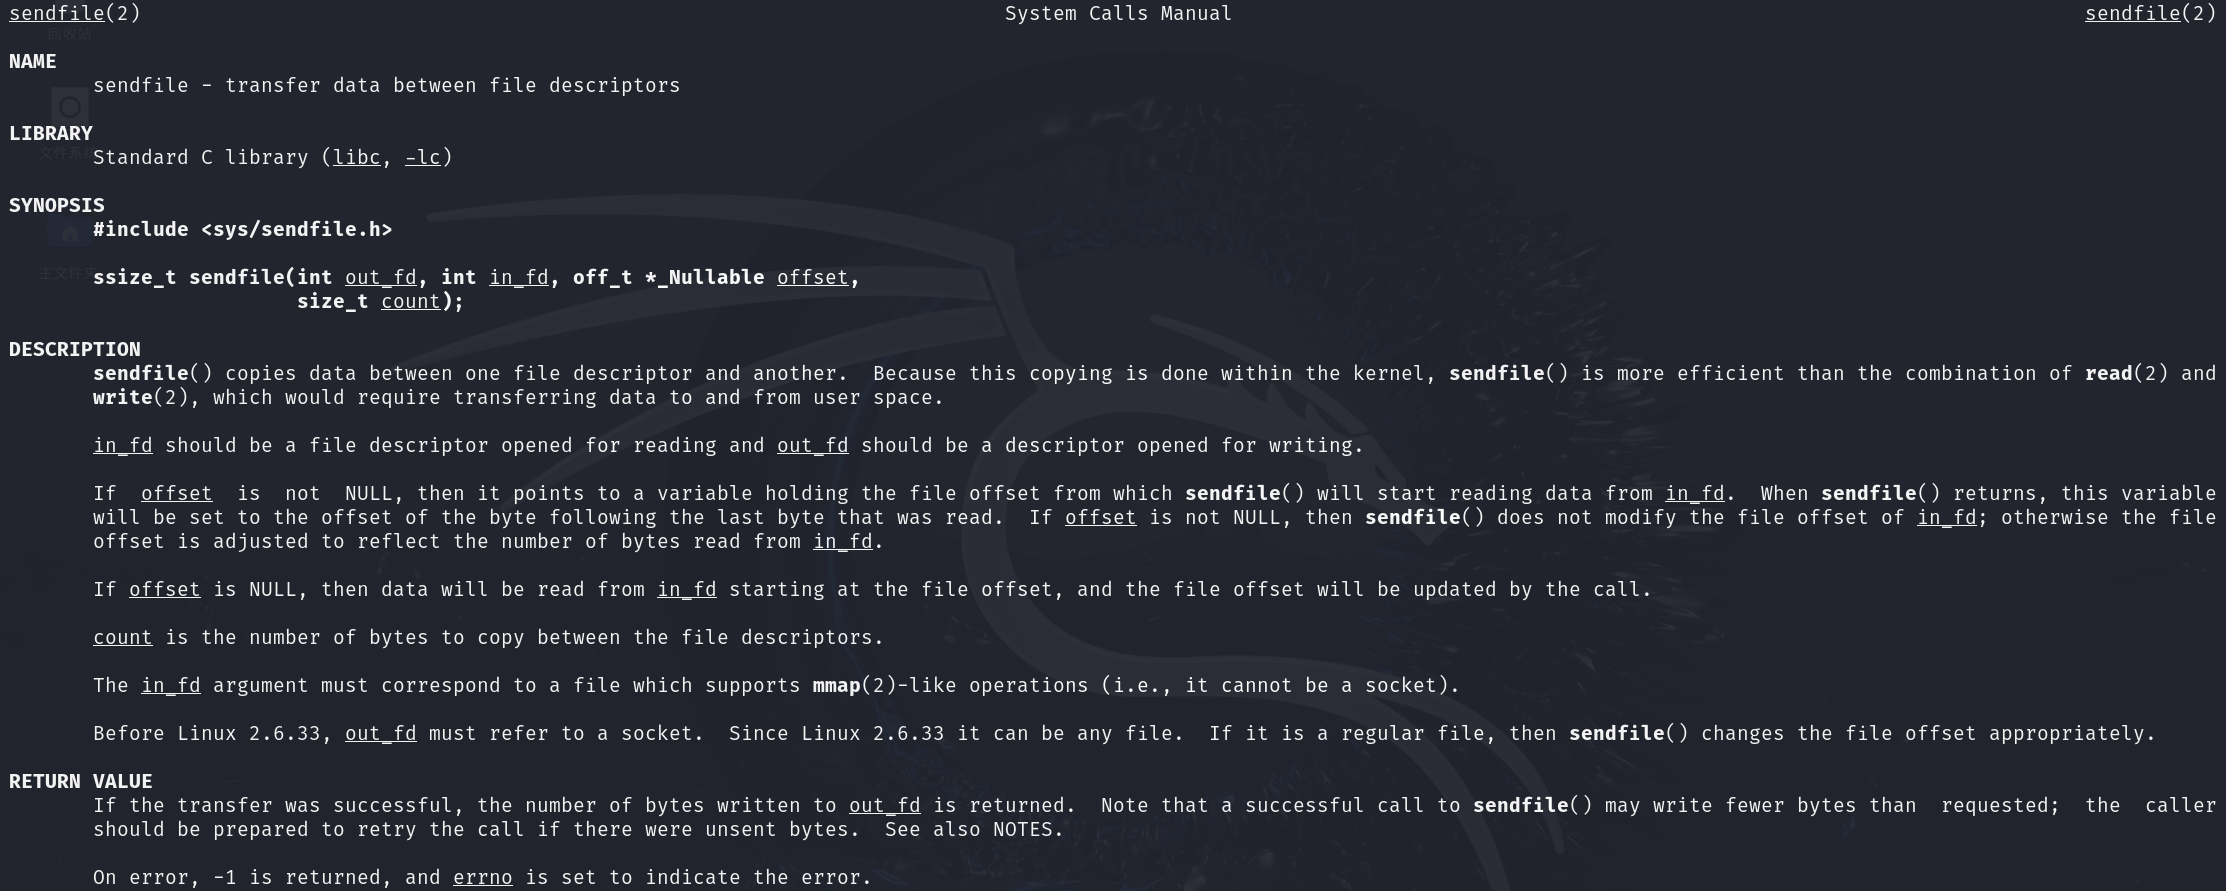Click the DESCRIPTION section heading
This screenshot has height=891, width=2226.
pyautogui.click(x=75, y=349)
